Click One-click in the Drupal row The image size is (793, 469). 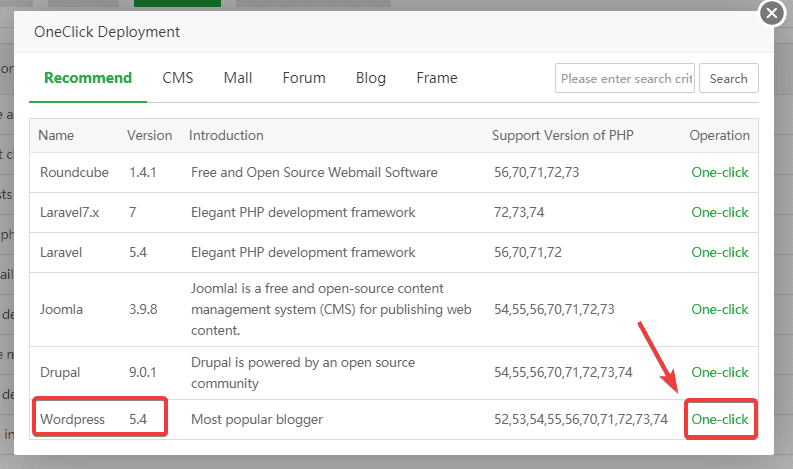(720, 372)
